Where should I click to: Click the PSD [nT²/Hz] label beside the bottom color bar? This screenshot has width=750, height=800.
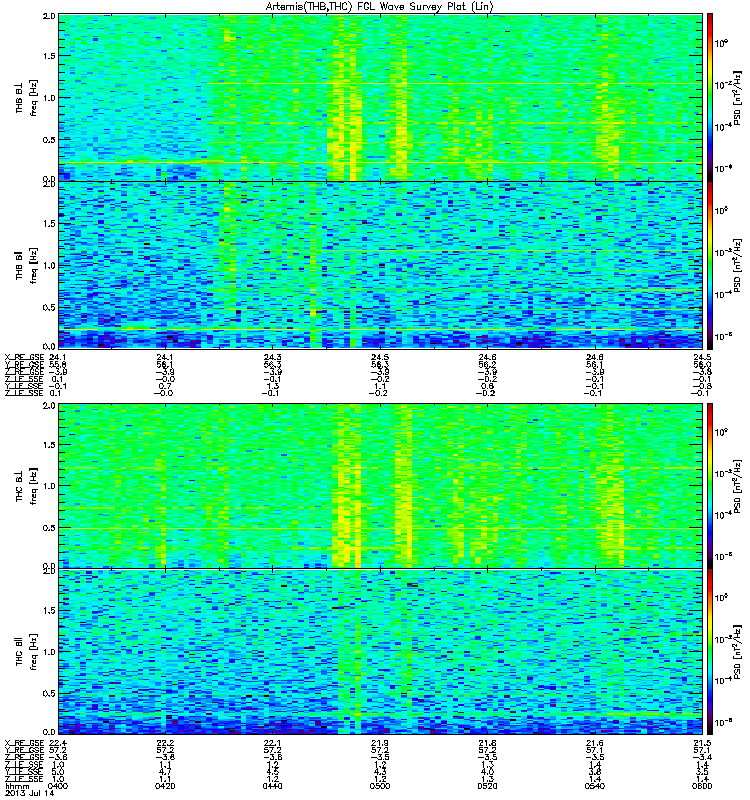[737, 652]
